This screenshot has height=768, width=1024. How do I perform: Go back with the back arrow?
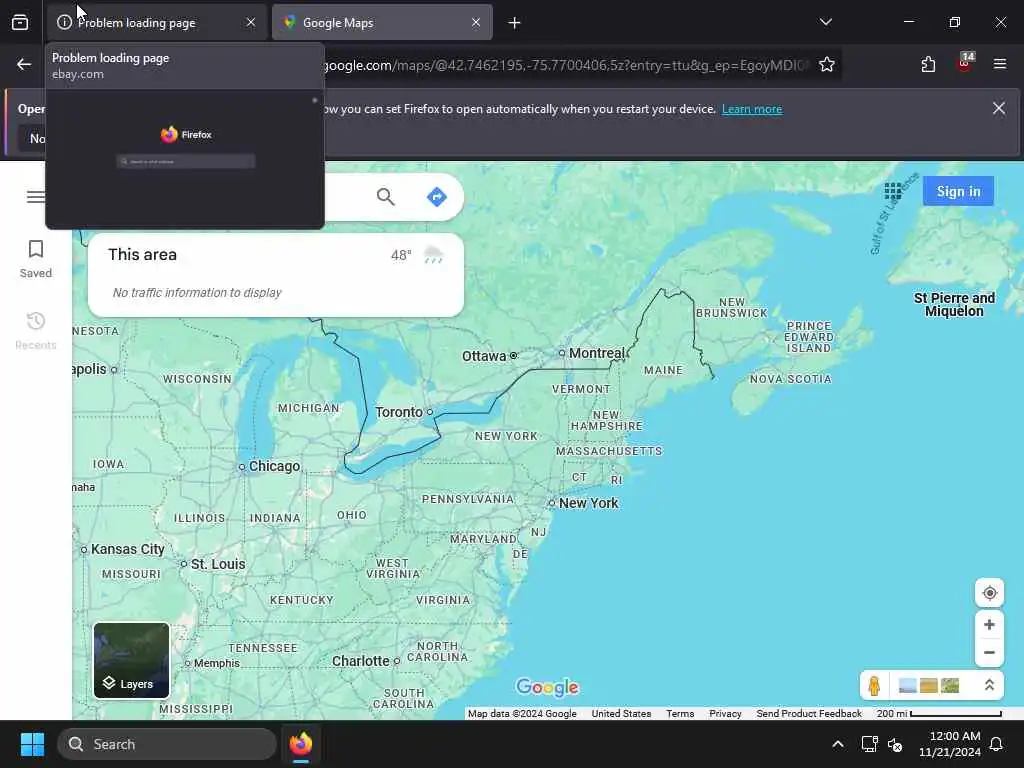(x=24, y=64)
